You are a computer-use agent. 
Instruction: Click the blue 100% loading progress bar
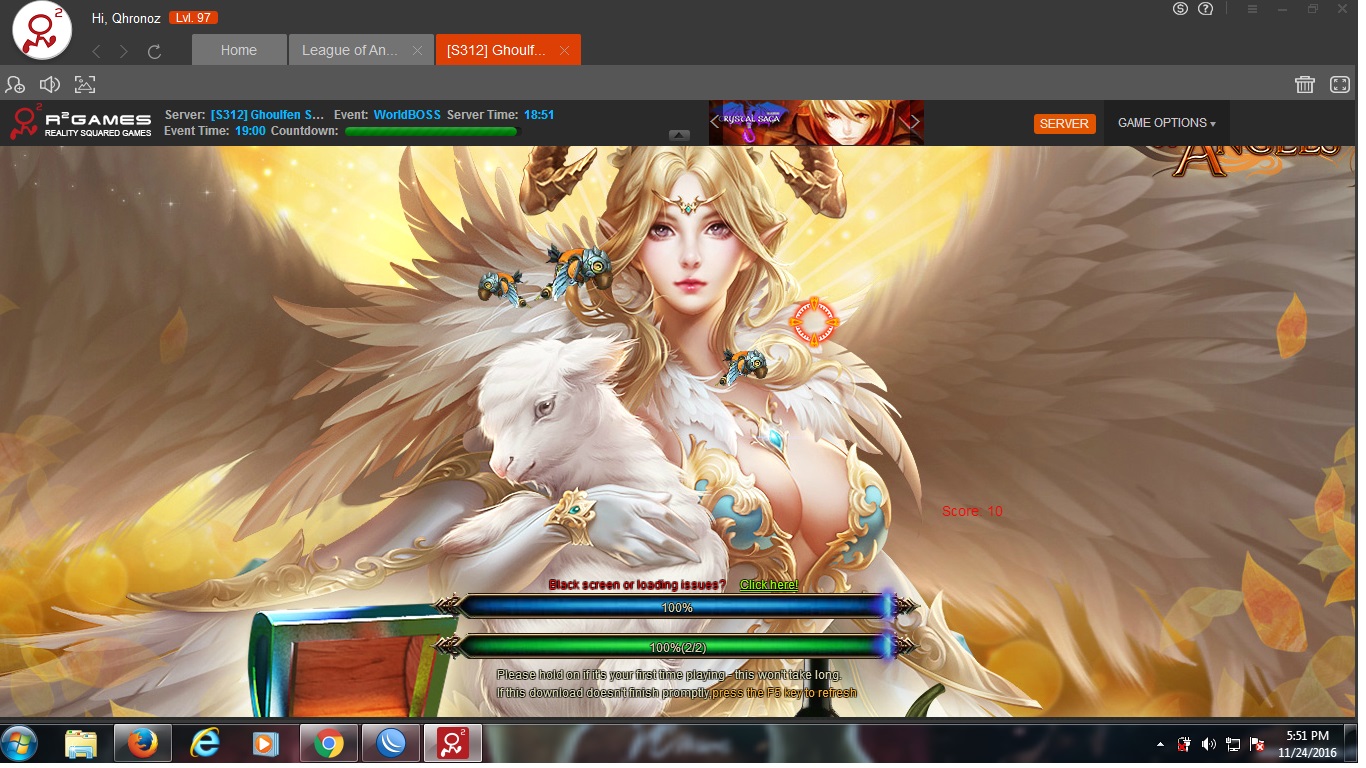(x=677, y=607)
